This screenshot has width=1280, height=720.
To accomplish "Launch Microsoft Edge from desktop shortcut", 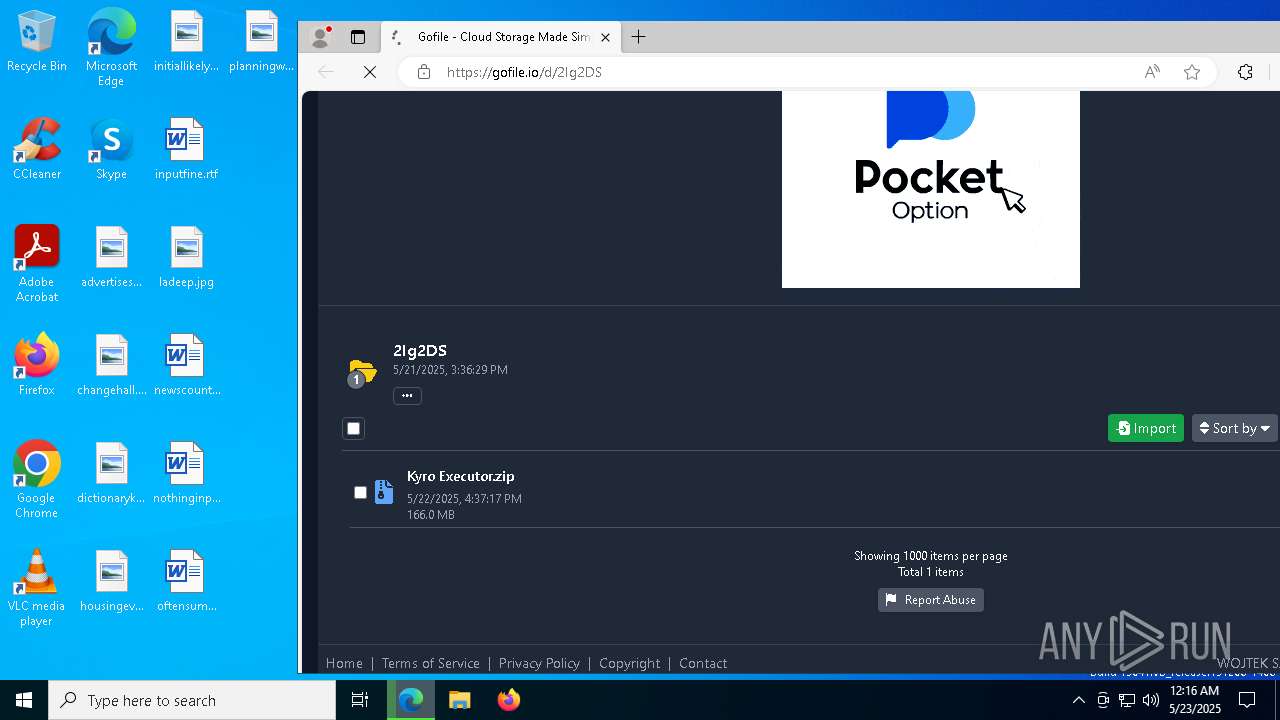I will (111, 48).
